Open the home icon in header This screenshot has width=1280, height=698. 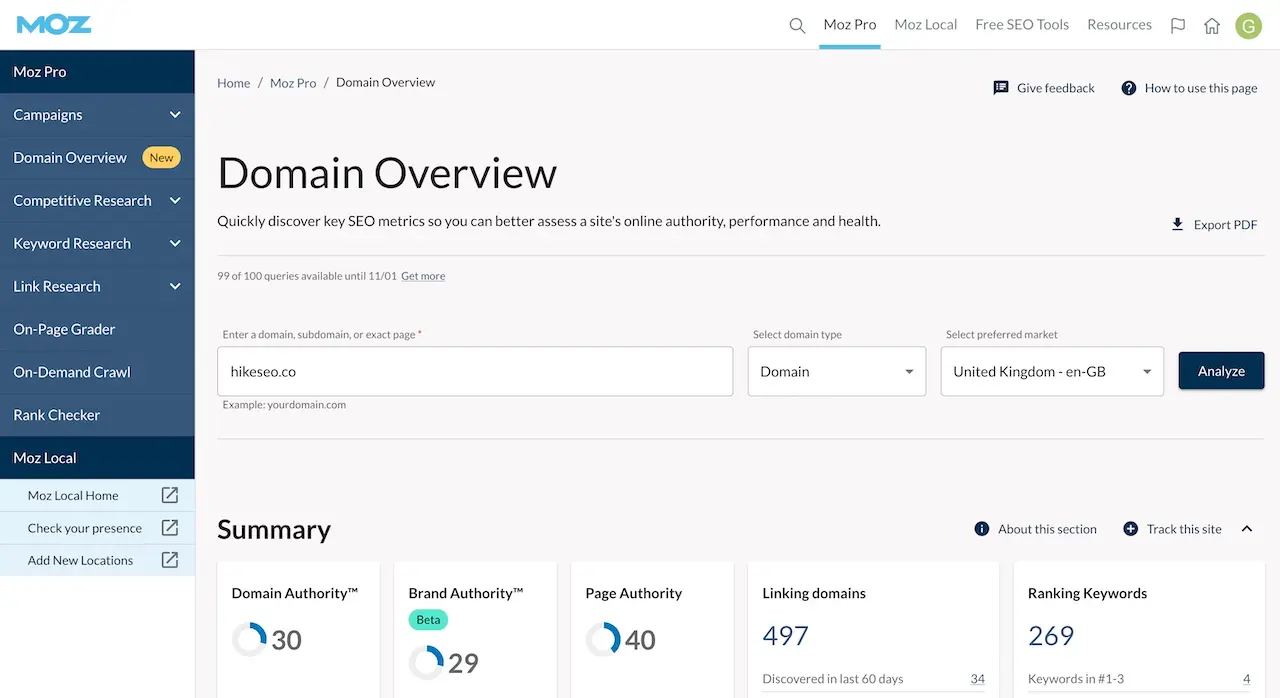point(1212,26)
